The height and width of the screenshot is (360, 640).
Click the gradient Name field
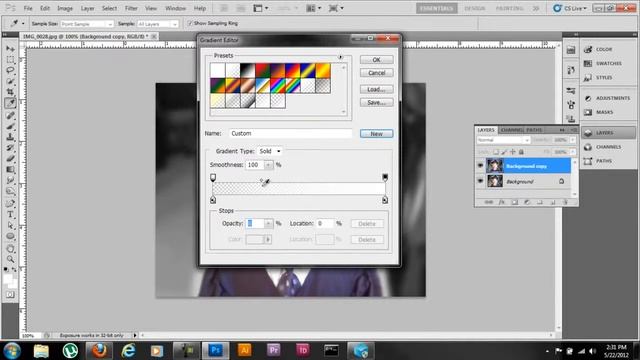point(290,133)
